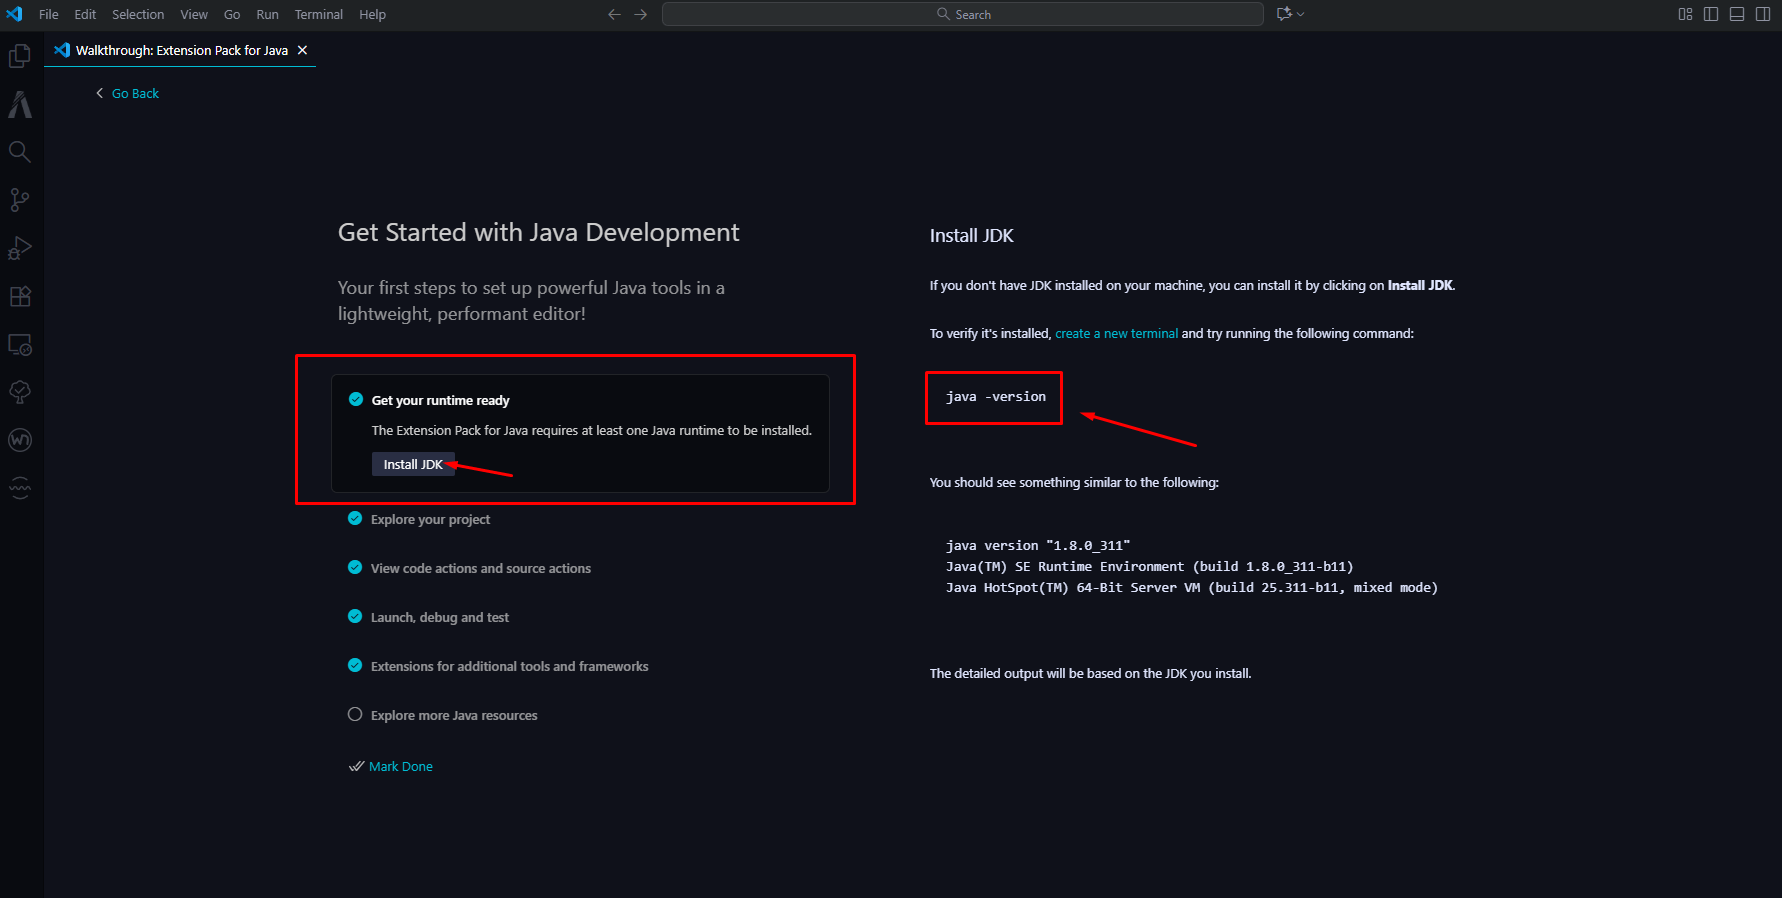Toggle the checkmark for Explore your project
Screen dimensions: 1782x898
point(355,518)
